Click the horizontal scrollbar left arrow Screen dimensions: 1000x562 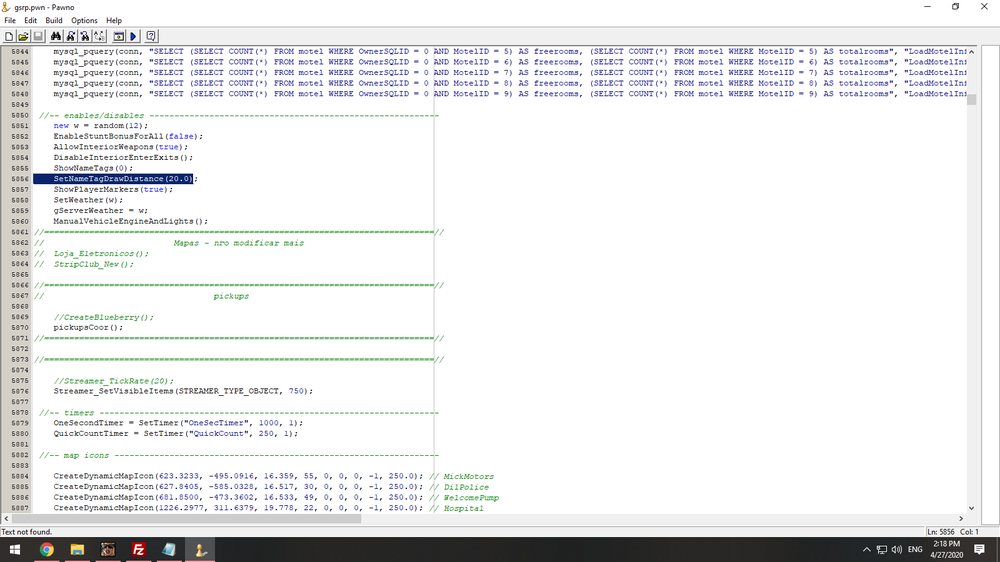tap(6, 519)
